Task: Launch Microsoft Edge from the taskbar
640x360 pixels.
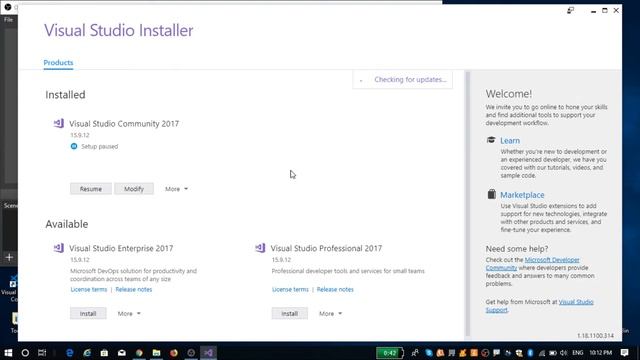Action: click(70, 353)
